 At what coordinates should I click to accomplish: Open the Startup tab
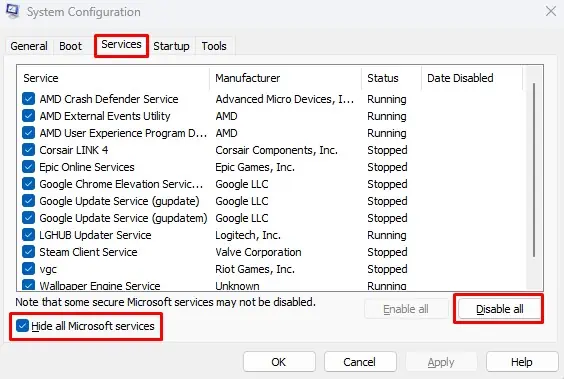point(171,46)
